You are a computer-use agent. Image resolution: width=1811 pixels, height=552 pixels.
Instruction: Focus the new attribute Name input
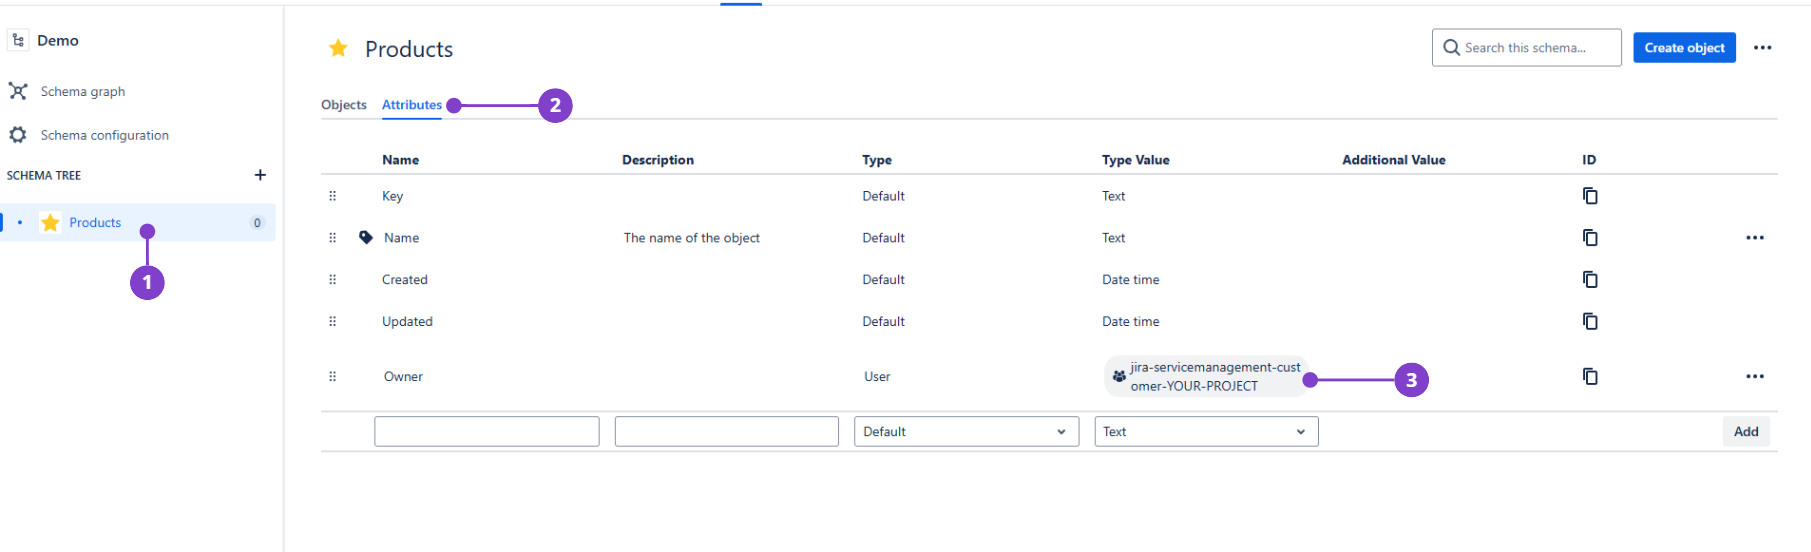tap(487, 431)
